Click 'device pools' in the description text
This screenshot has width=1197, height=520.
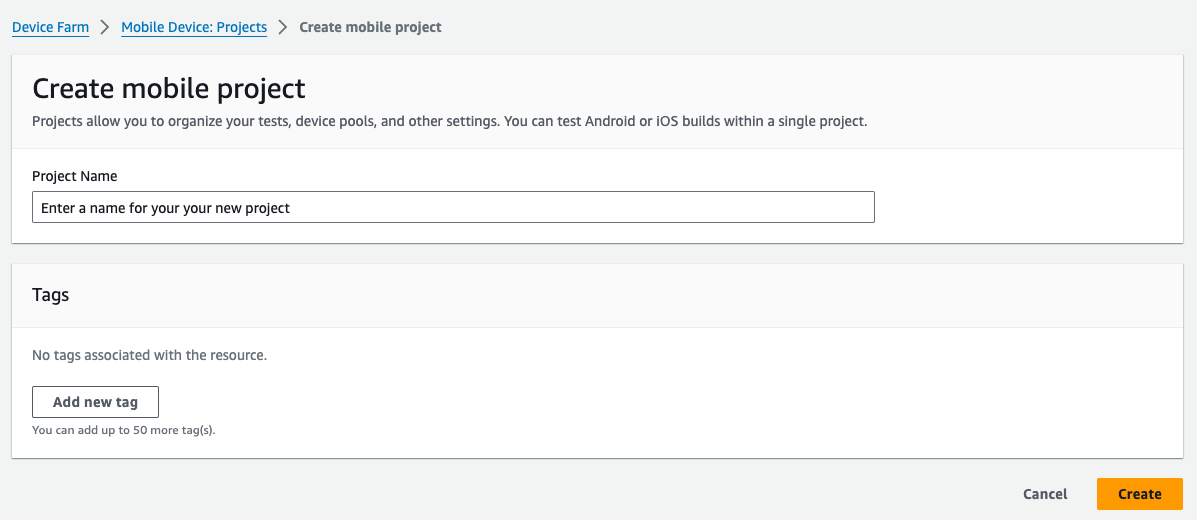[x=335, y=122]
